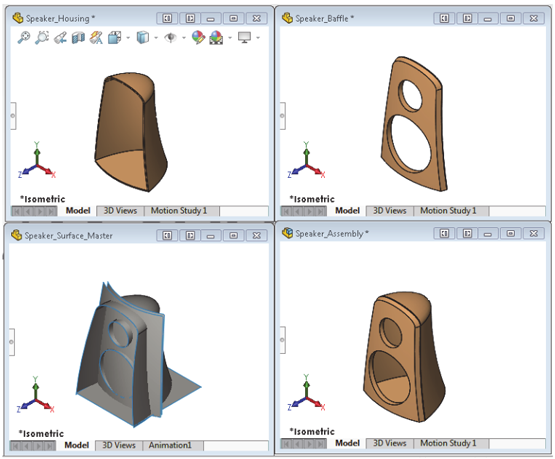Select Model tab in Speaker_Baffle window

tap(347, 211)
